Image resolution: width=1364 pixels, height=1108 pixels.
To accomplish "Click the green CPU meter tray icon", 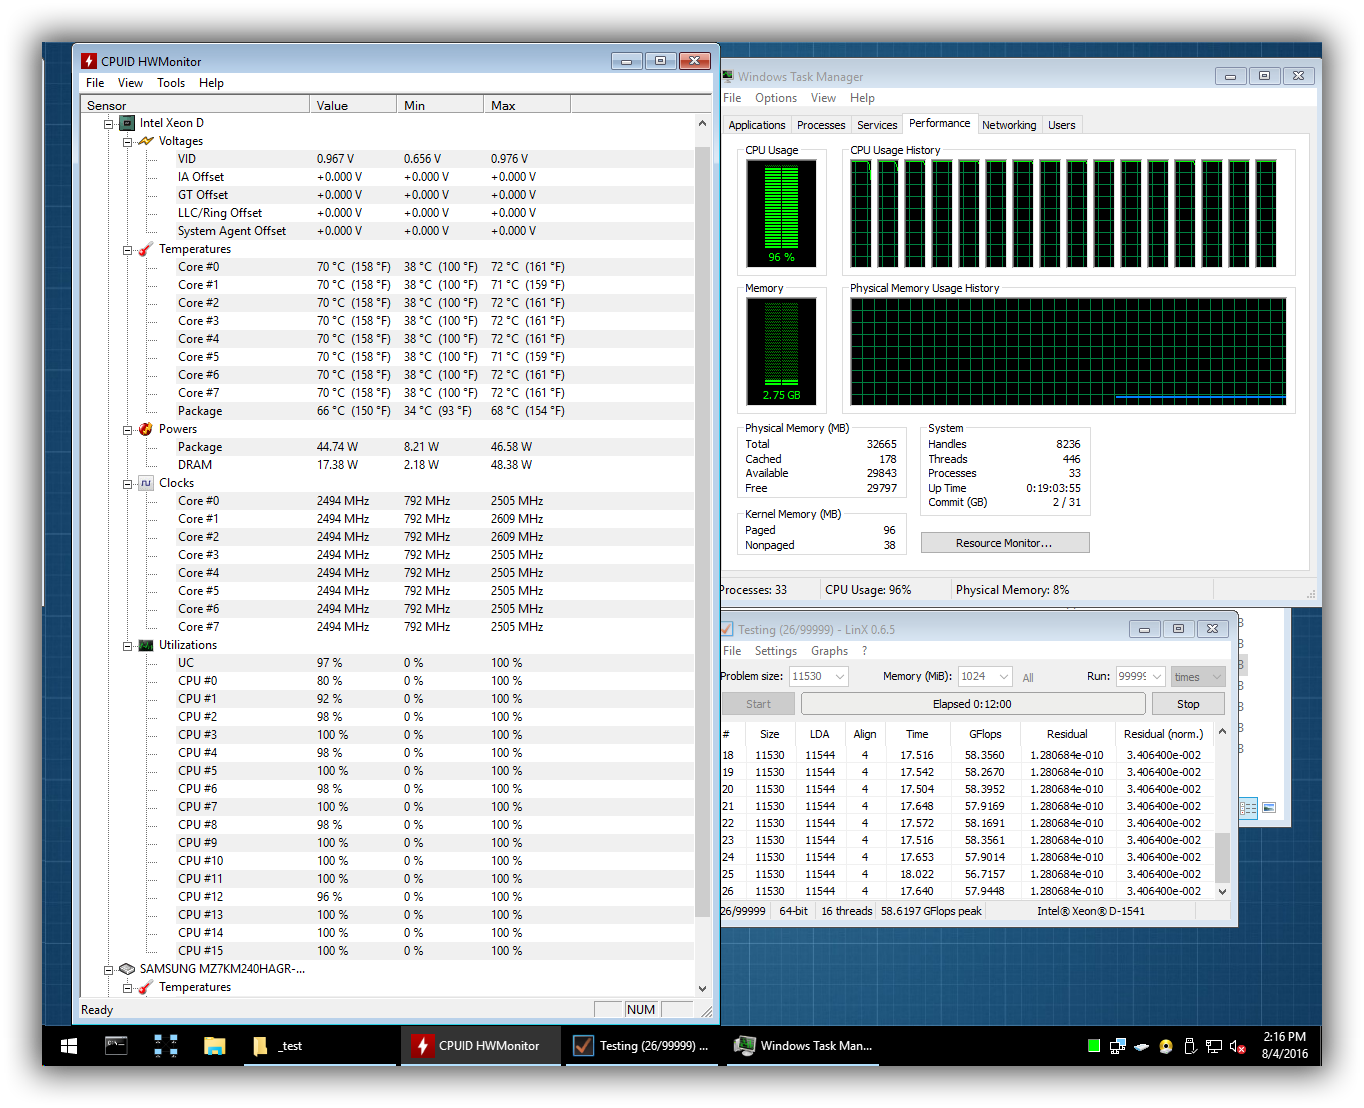I will (1094, 1046).
